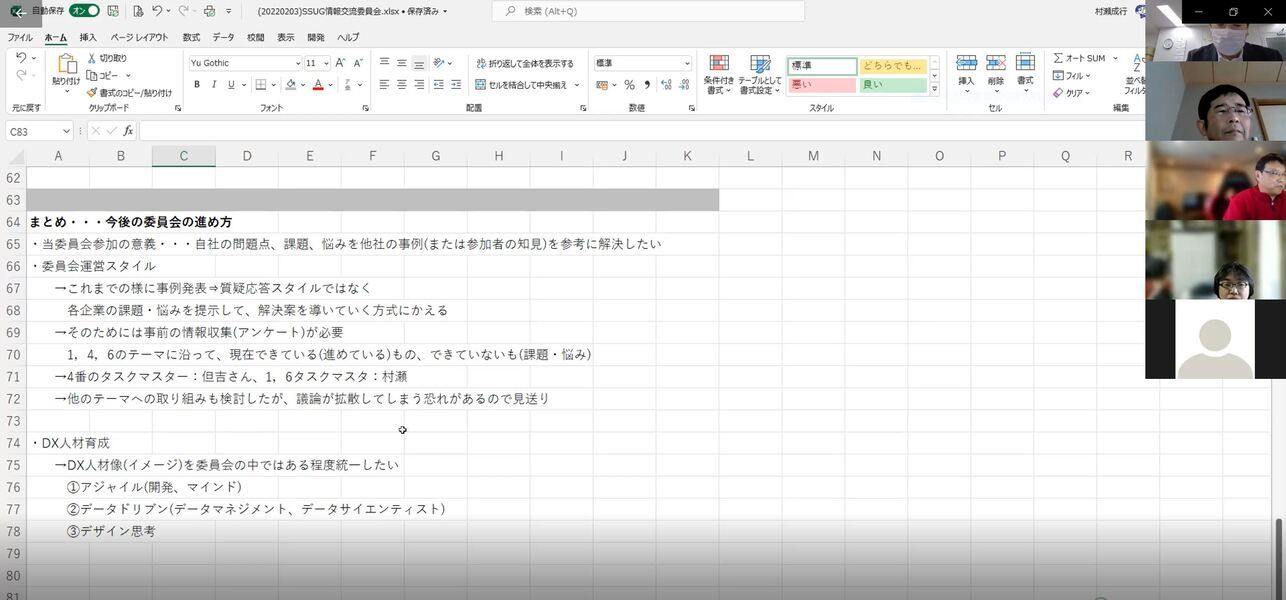
Task: Click the Save icon in the title bar
Action: point(112,11)
